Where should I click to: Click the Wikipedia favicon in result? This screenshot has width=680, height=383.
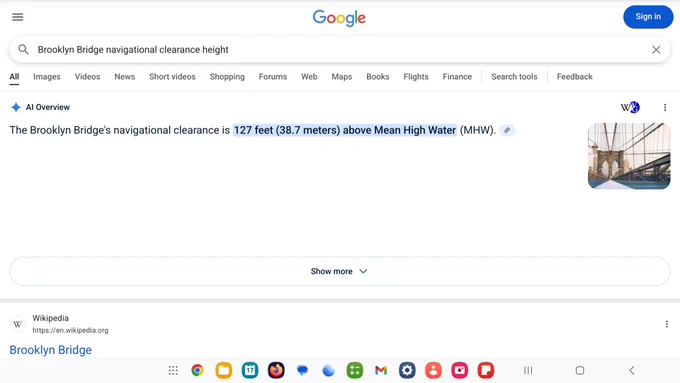coord(18,324)
